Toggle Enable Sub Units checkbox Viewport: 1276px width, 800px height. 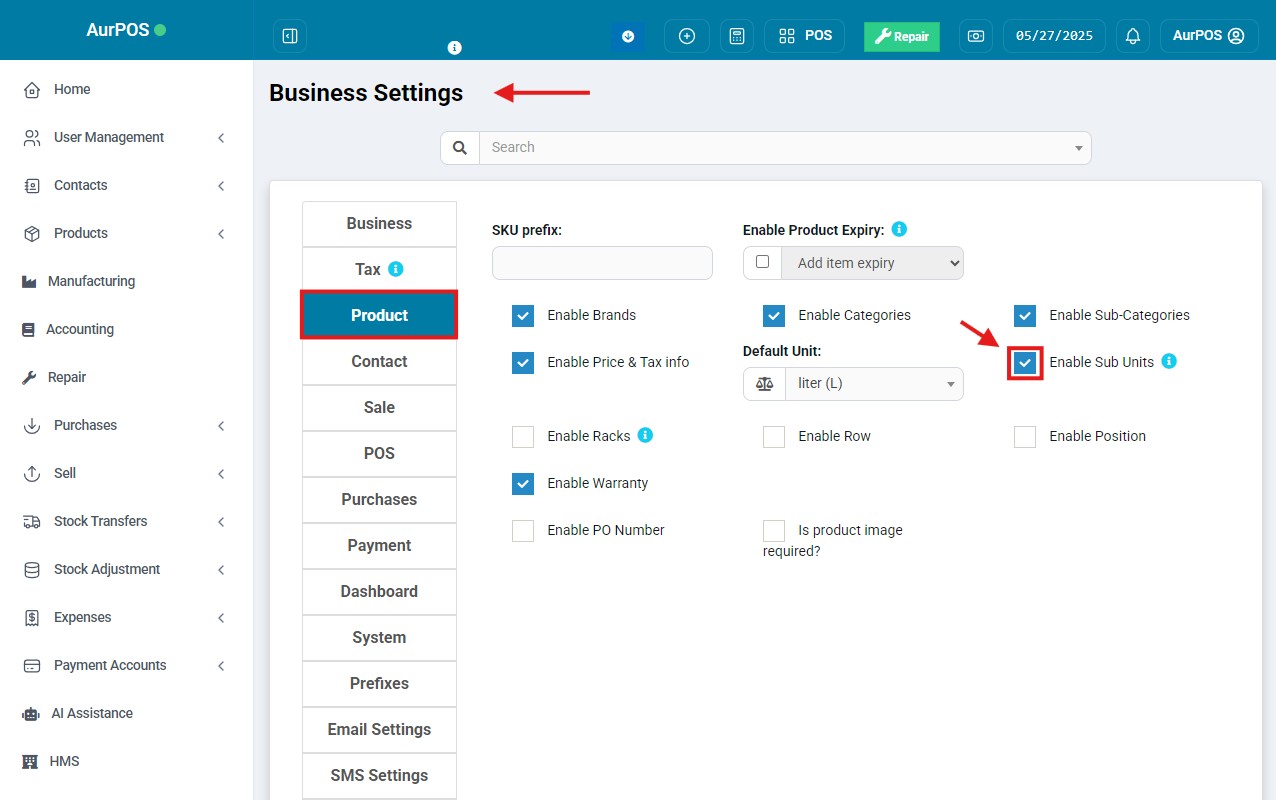tap(1025, 363)
